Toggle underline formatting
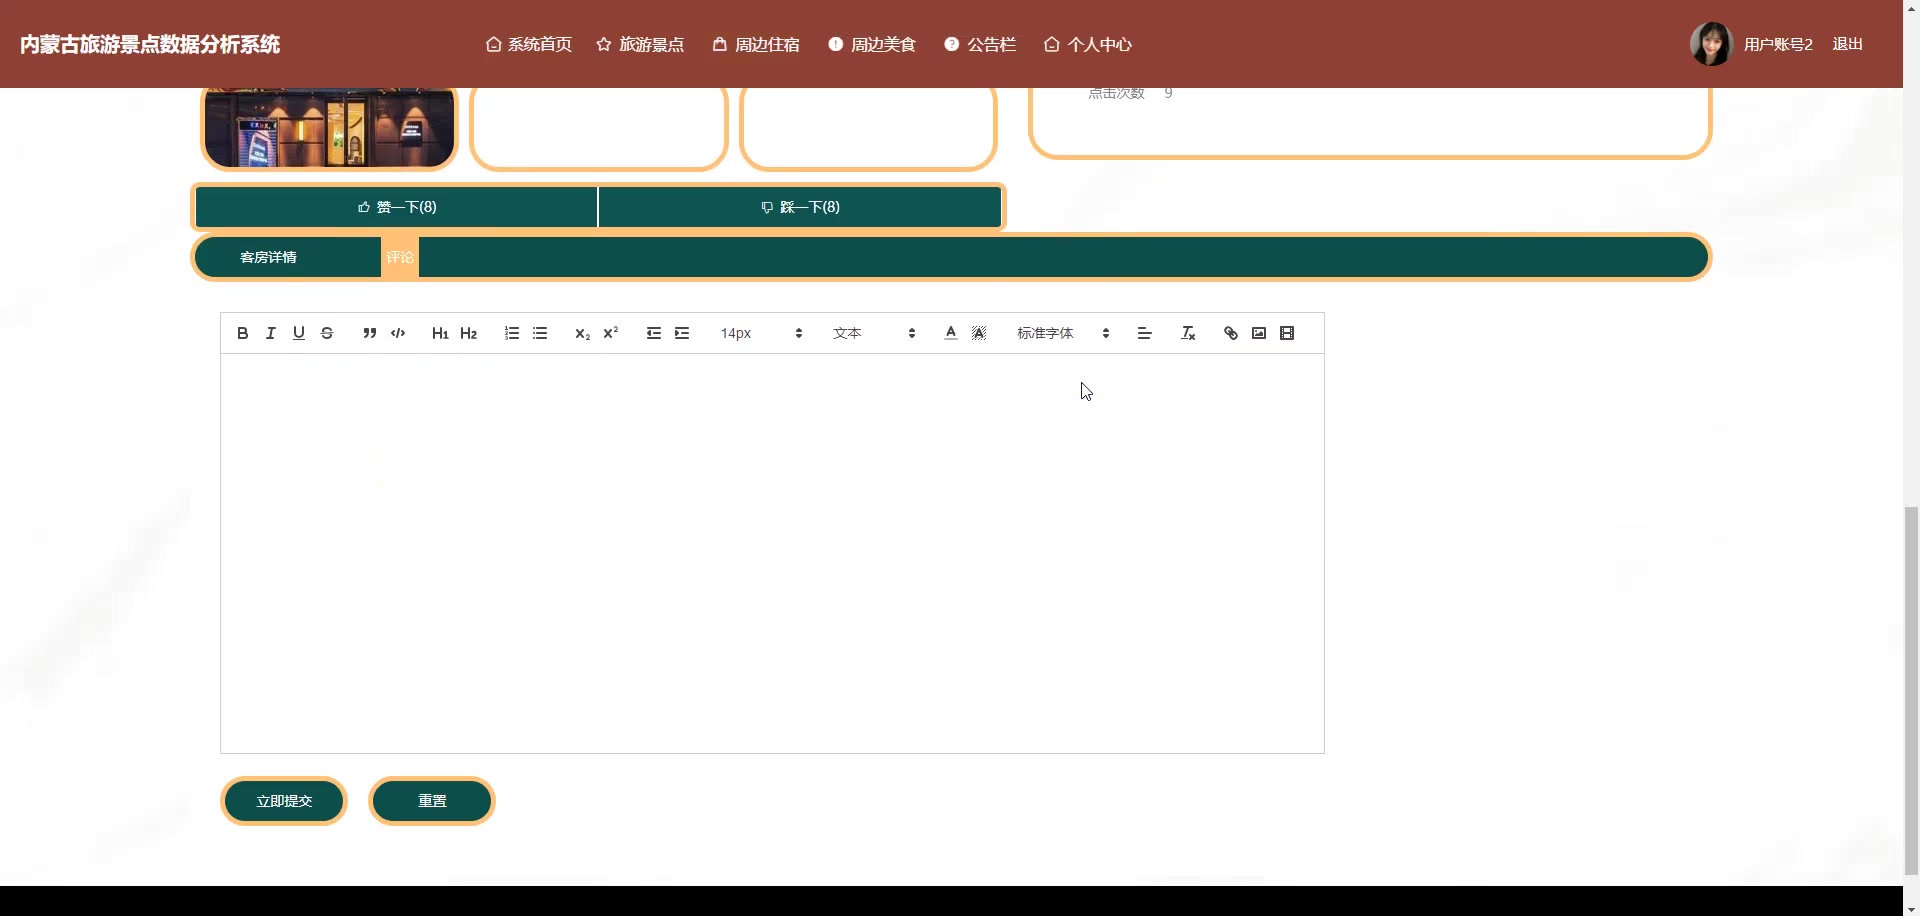This screenshot has width=1920, height=916. 298,333
